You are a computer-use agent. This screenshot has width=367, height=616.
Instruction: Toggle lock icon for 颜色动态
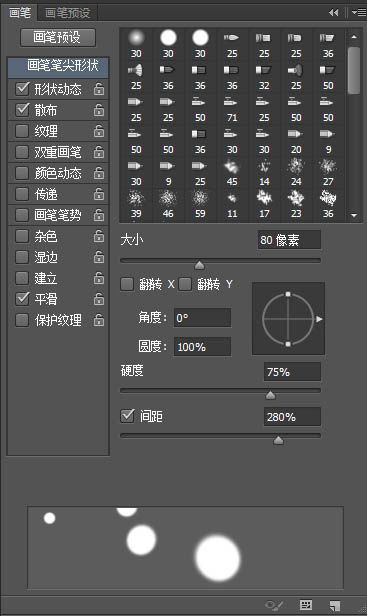click(x=99, y=173)
